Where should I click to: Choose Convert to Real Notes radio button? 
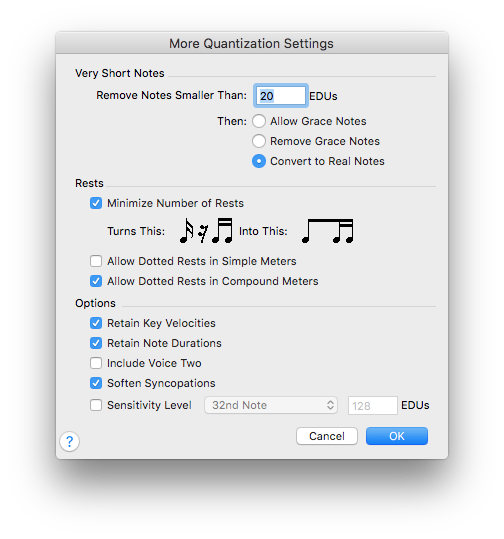[x=259, y=161]
